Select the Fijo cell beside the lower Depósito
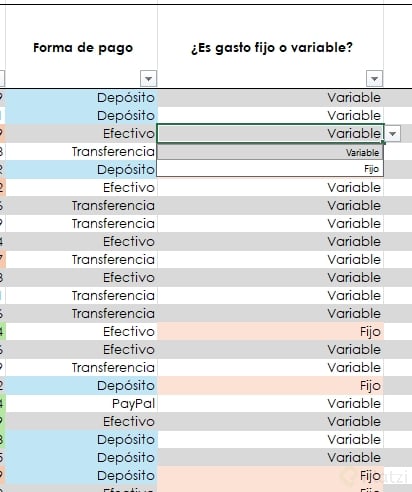412x492 pixels. [x=270, y=386]
